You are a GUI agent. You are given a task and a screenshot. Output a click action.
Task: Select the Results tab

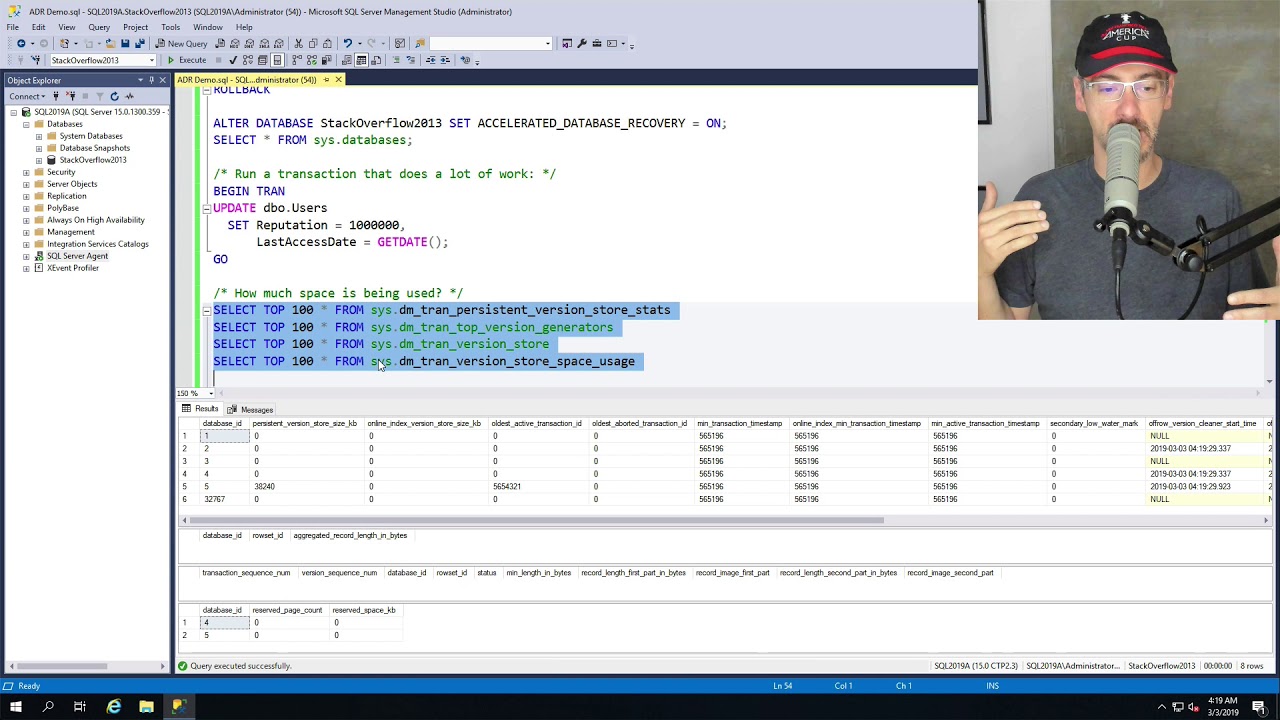coord(200,410)
